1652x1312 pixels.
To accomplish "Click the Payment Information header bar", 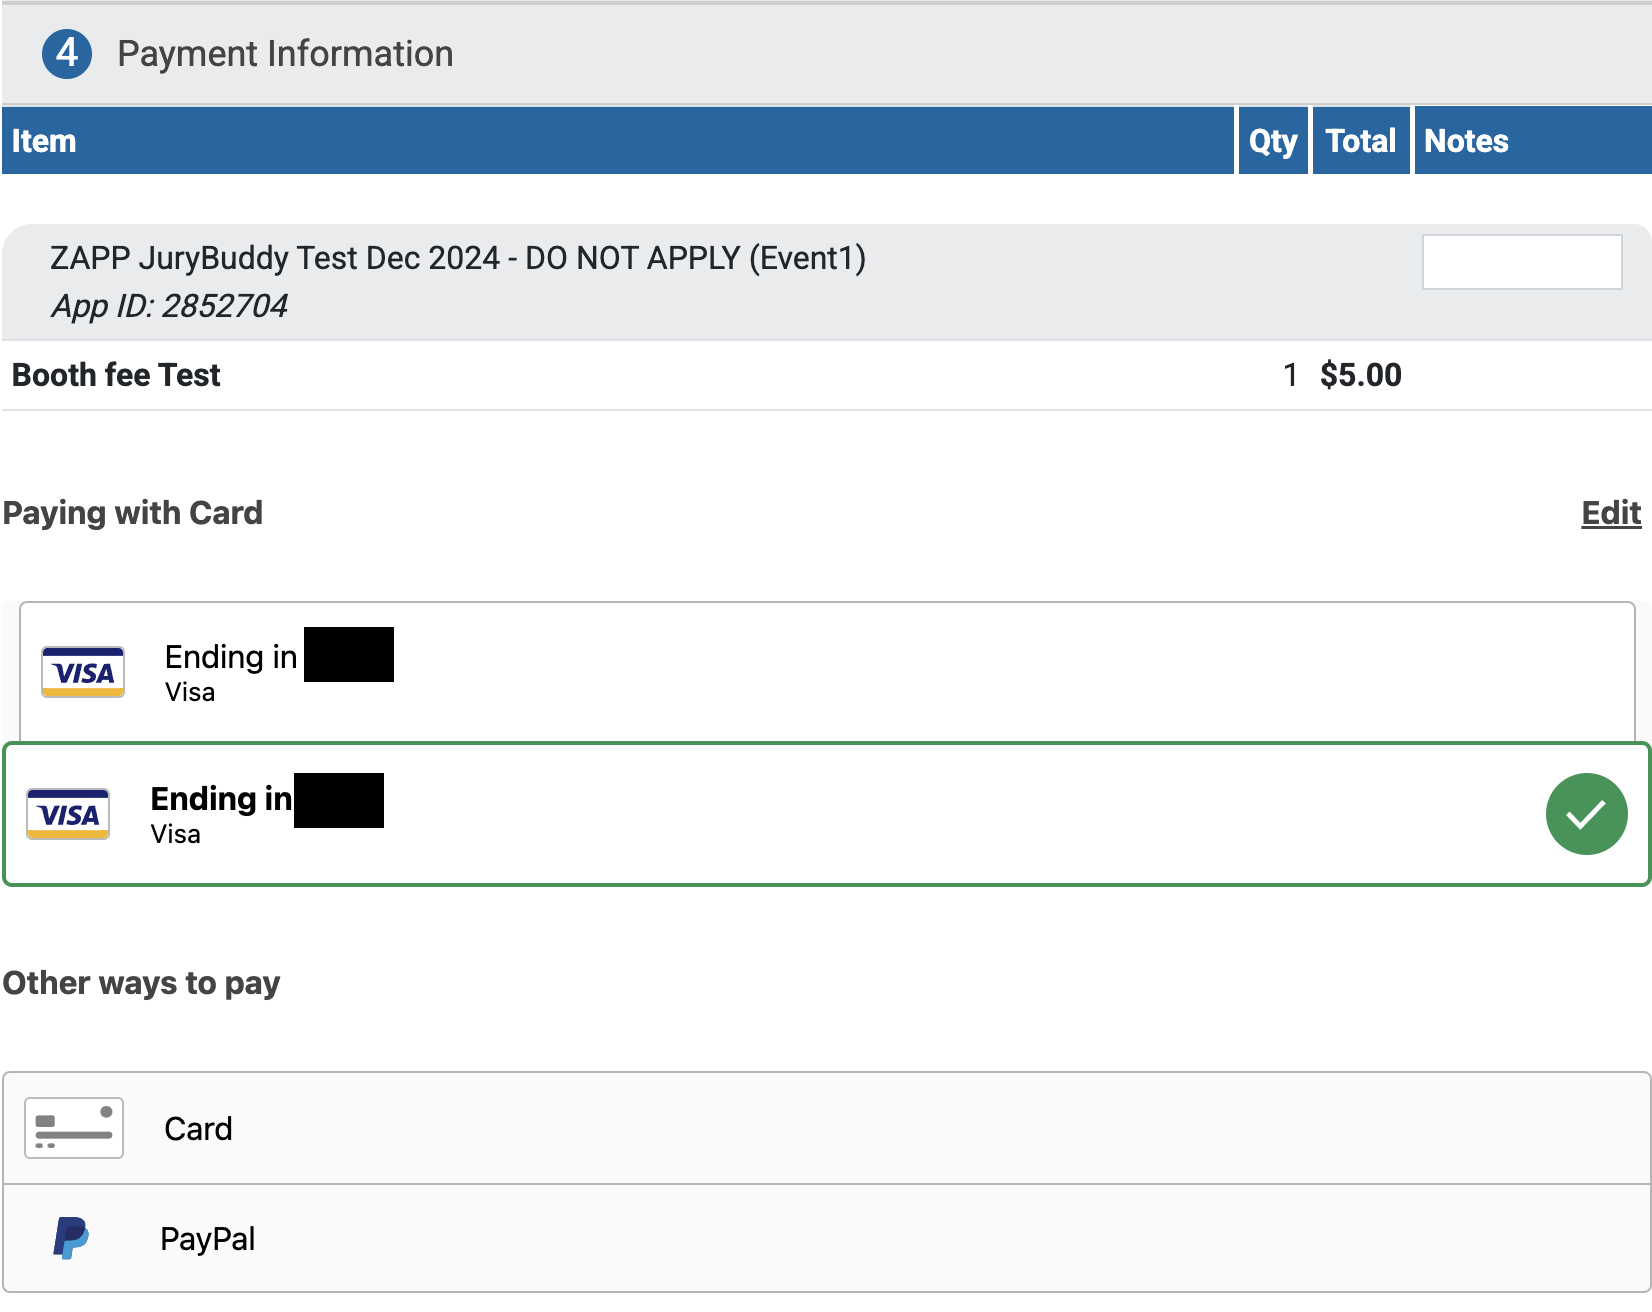I will (285, 53).
